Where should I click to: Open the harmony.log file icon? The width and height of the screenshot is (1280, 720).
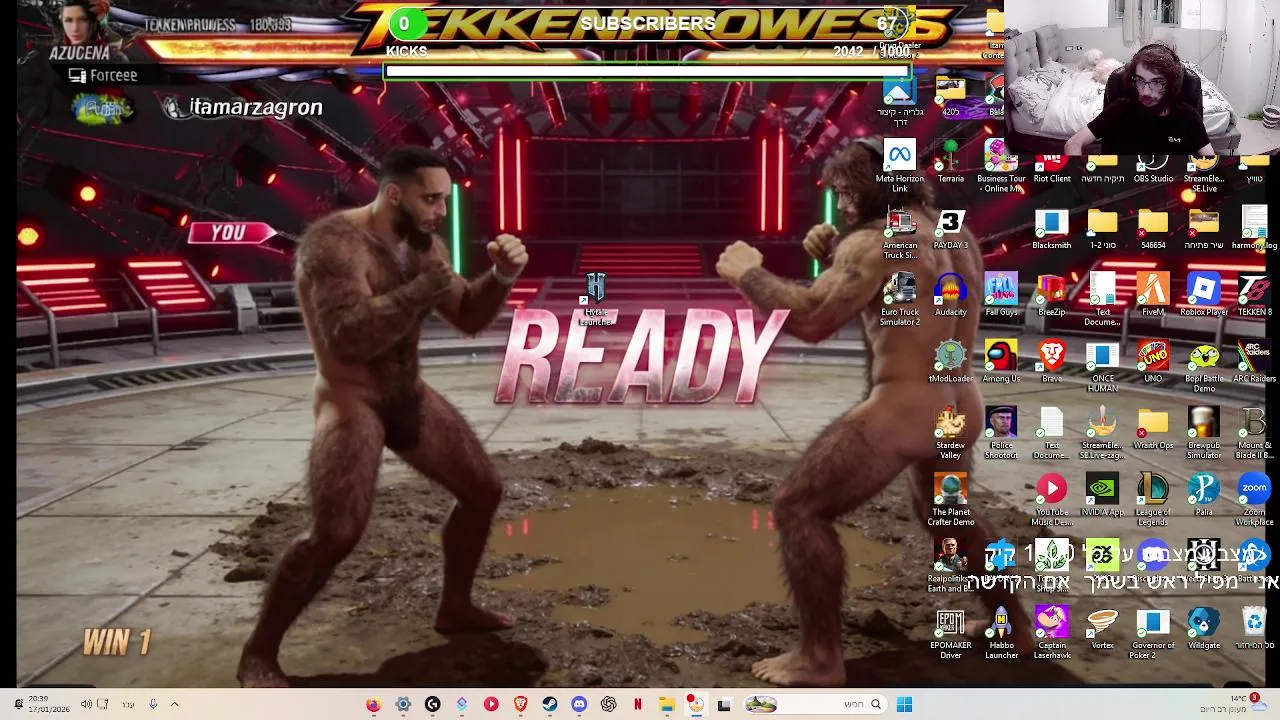click(x=1254, y=229)
